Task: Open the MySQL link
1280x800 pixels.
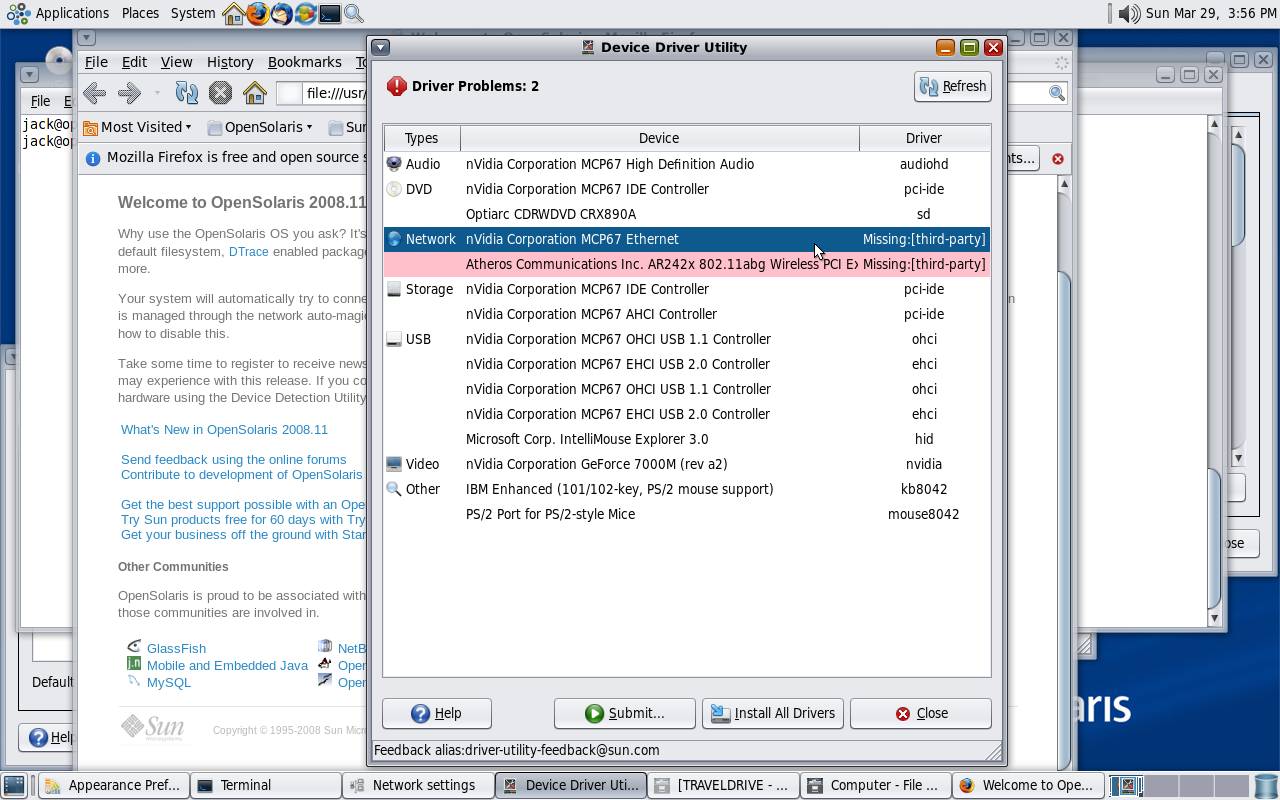Action: 168,682
